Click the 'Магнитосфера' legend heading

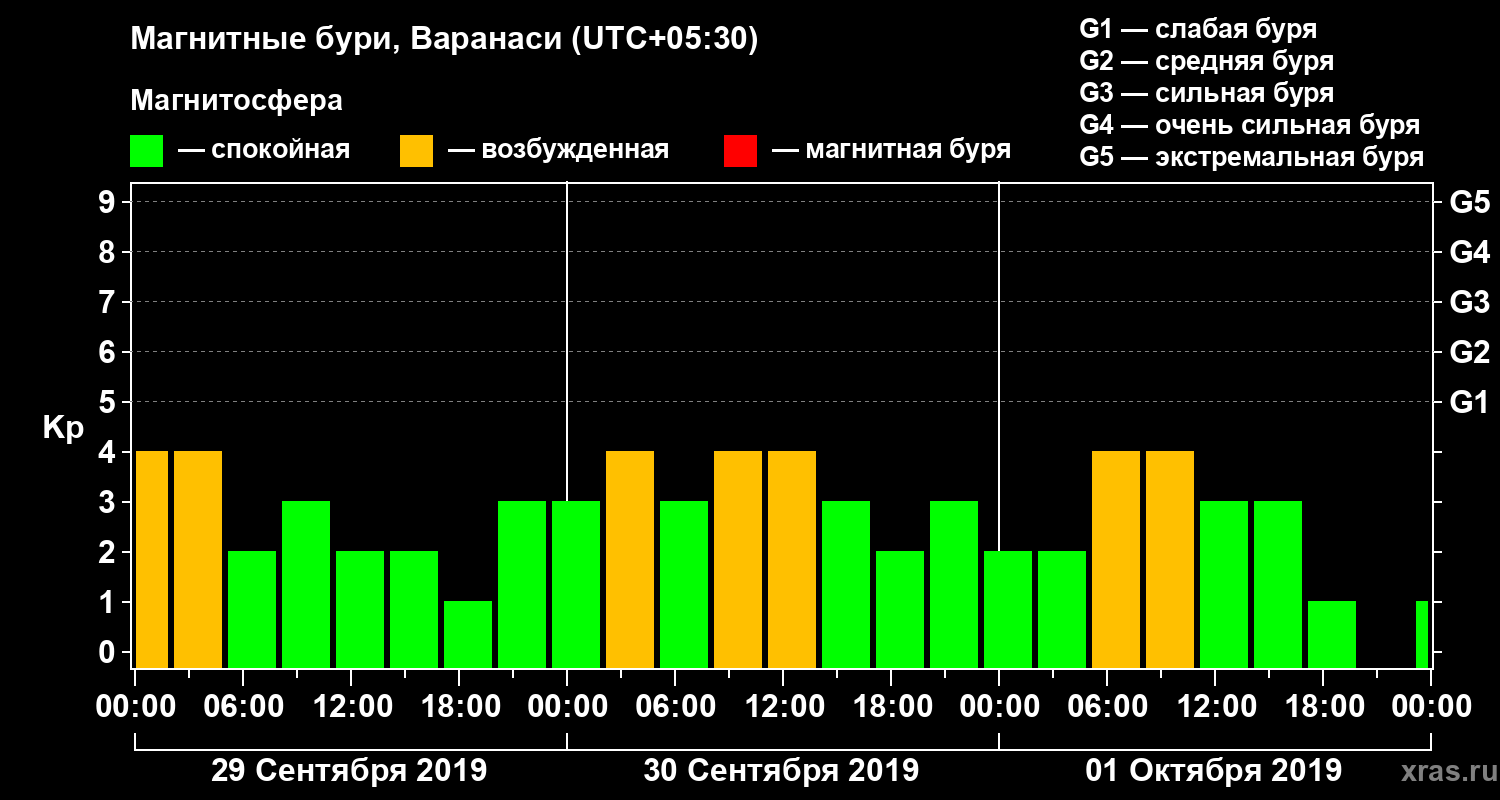pyautogui.click(x=237, y=101)
